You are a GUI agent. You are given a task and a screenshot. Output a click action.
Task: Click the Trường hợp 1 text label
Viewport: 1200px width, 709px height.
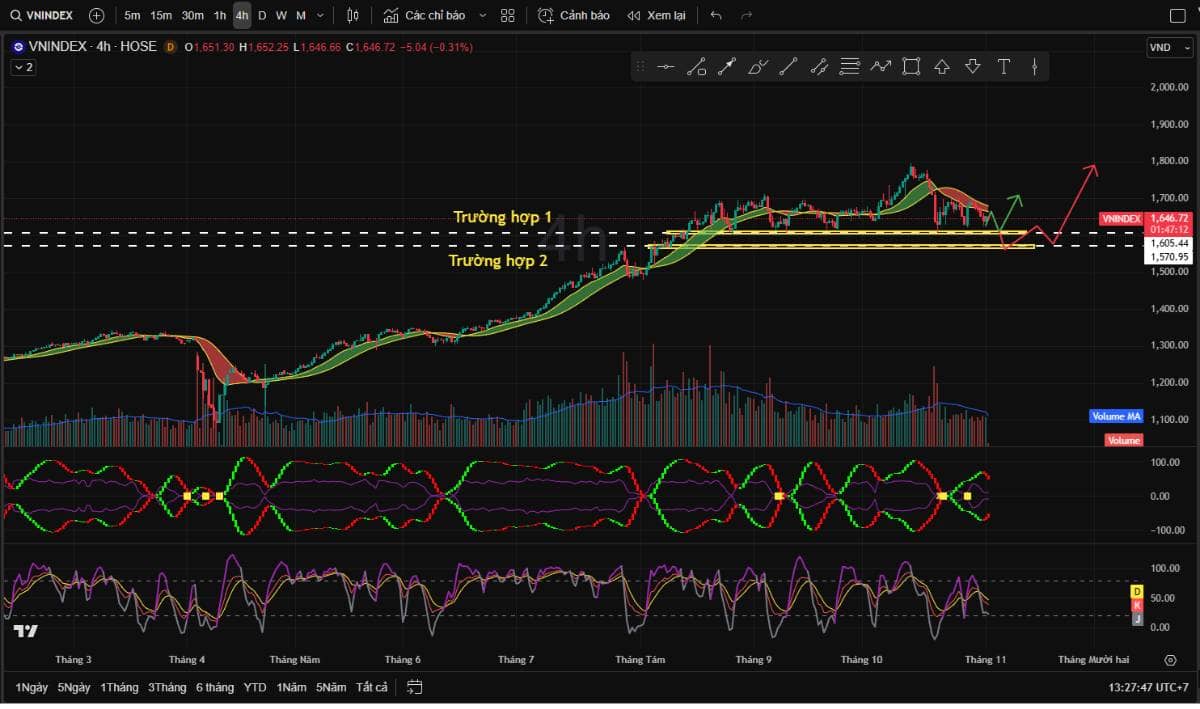point(502,217)
